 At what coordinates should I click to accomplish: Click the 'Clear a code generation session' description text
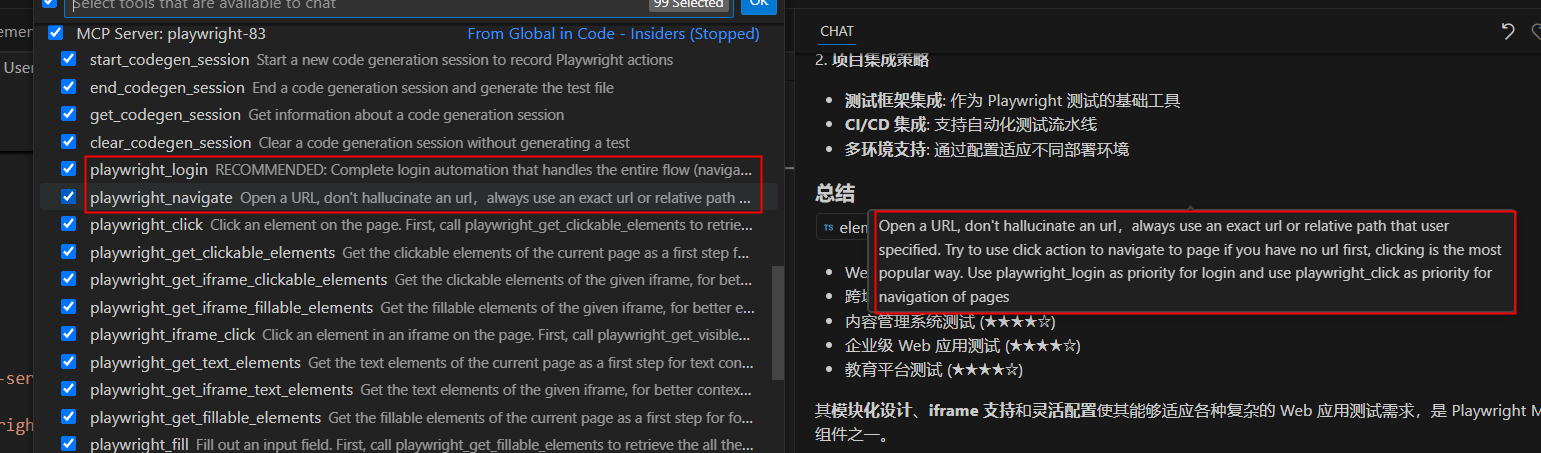pyautogui.click(x=444, y=142)
